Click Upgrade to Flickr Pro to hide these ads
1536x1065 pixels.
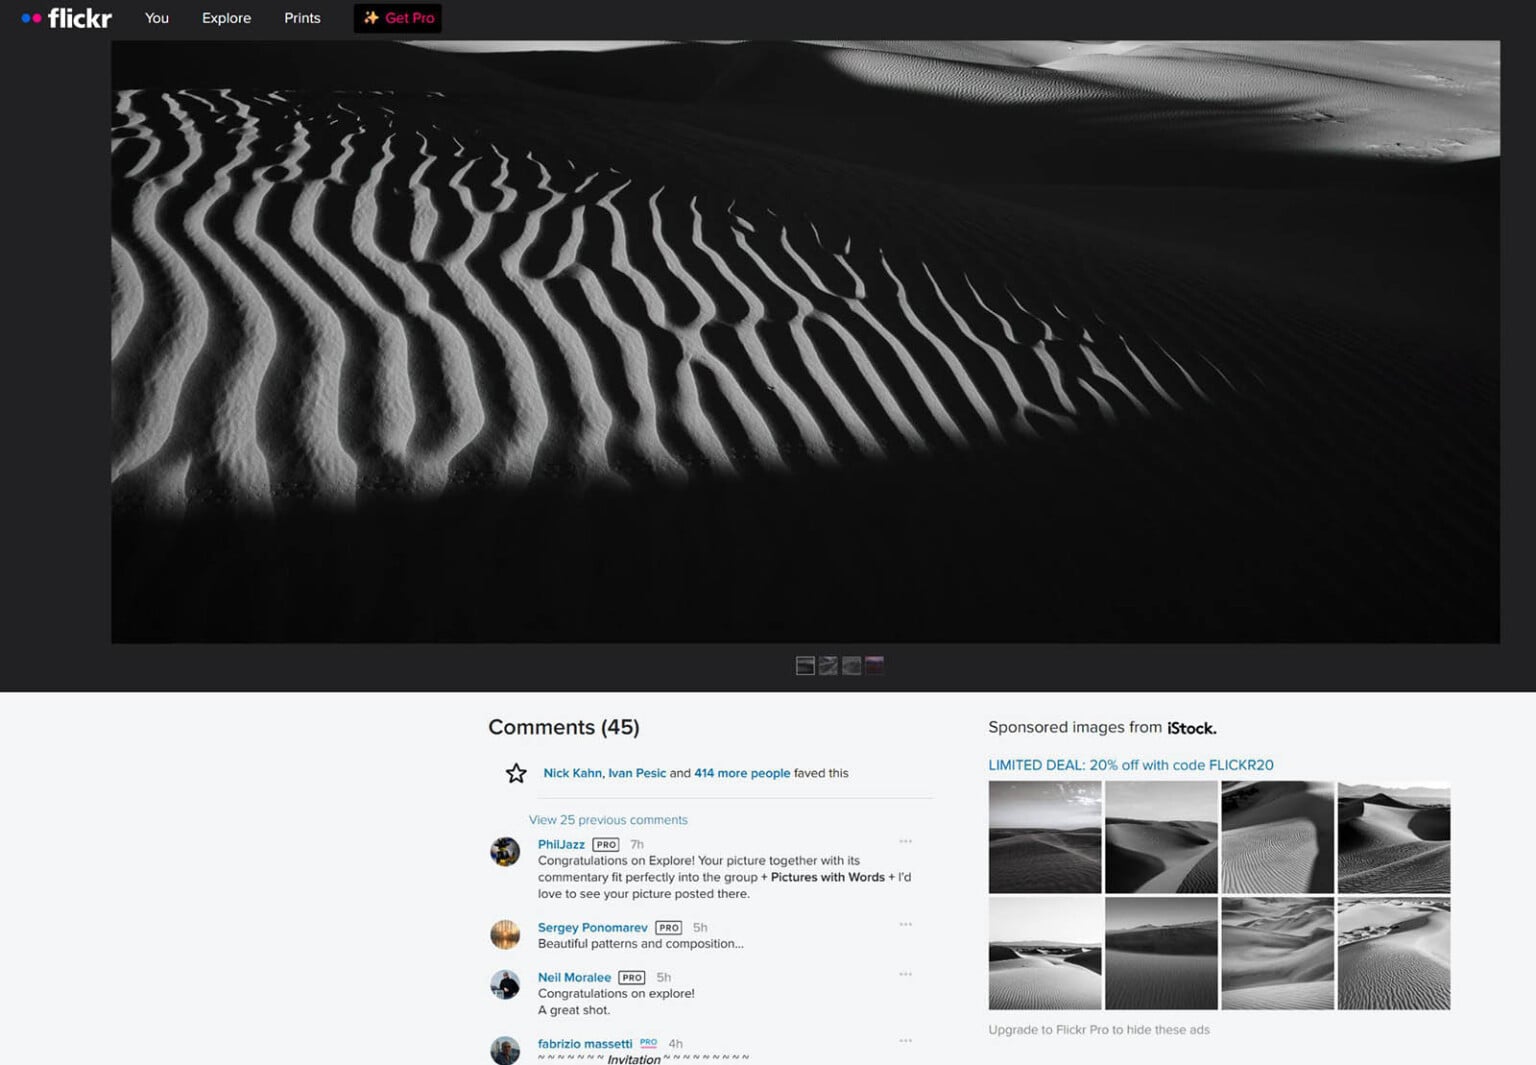[x=1099, y=1030]
